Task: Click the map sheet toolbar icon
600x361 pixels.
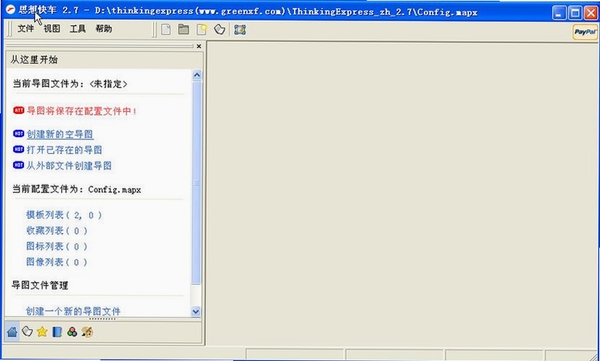Action: pos(219,29)
